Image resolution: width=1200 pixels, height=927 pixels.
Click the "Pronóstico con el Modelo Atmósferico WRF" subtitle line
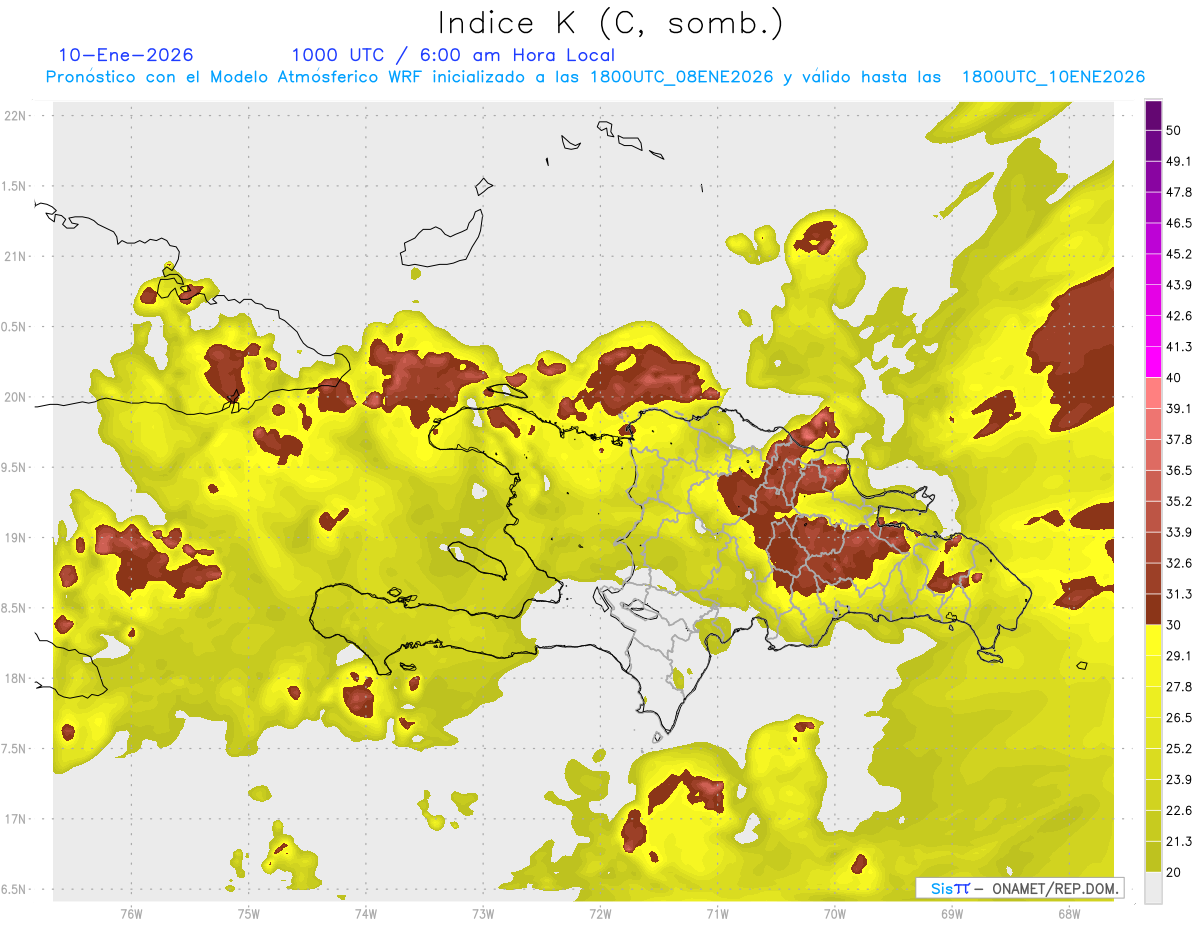[595, 77]
